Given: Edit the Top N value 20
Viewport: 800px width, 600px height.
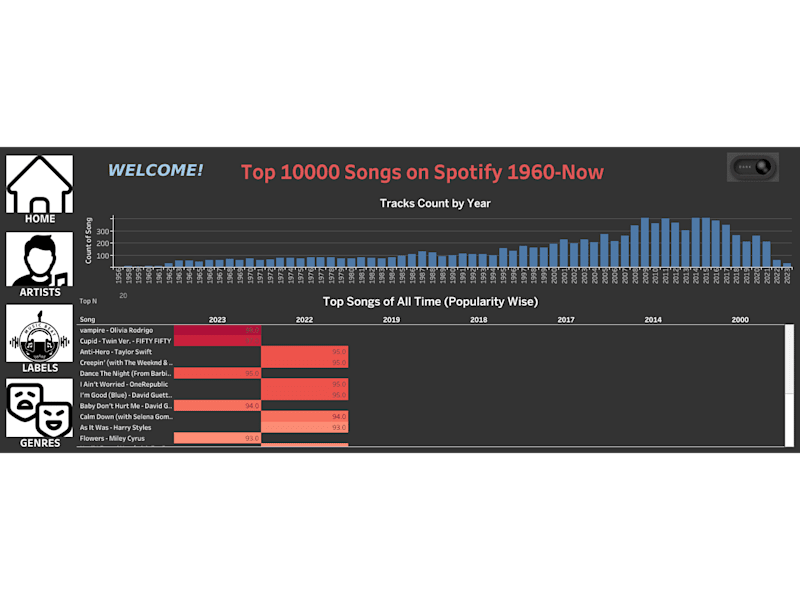Looking at the screenshot, I should coord(123,295).
